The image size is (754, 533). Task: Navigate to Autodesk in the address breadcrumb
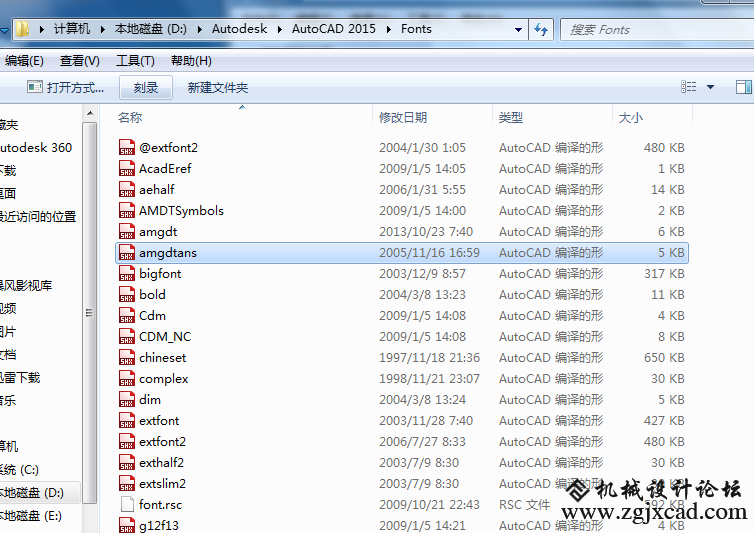239,29
